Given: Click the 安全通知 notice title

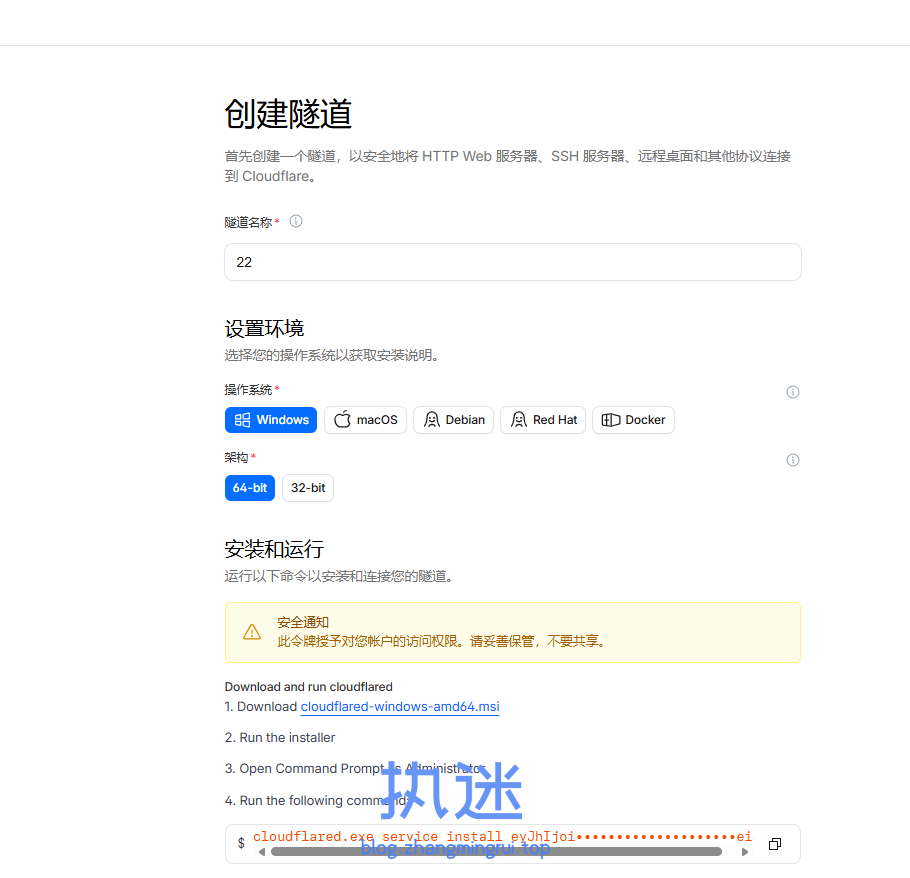Looking at the screenshot, I should [x=303, y=622].
